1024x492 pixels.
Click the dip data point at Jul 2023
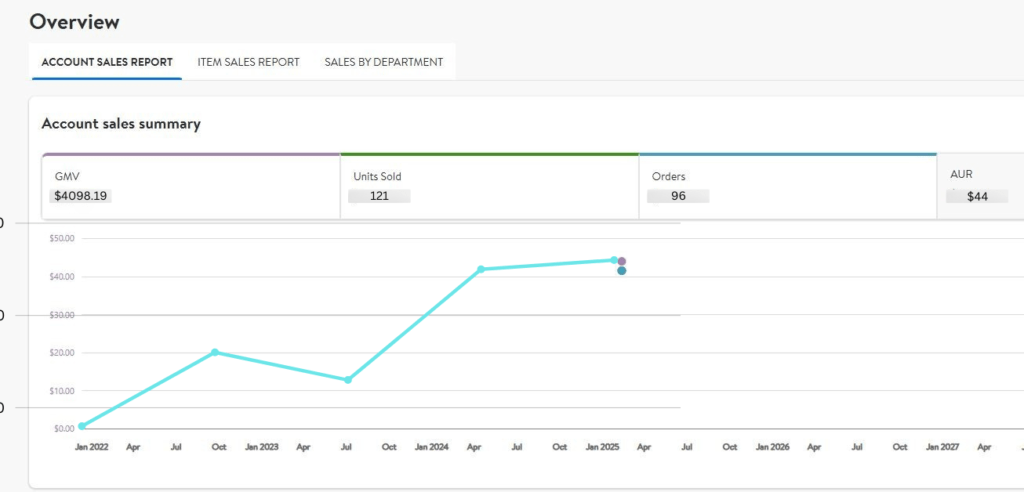tap(348, 380)
